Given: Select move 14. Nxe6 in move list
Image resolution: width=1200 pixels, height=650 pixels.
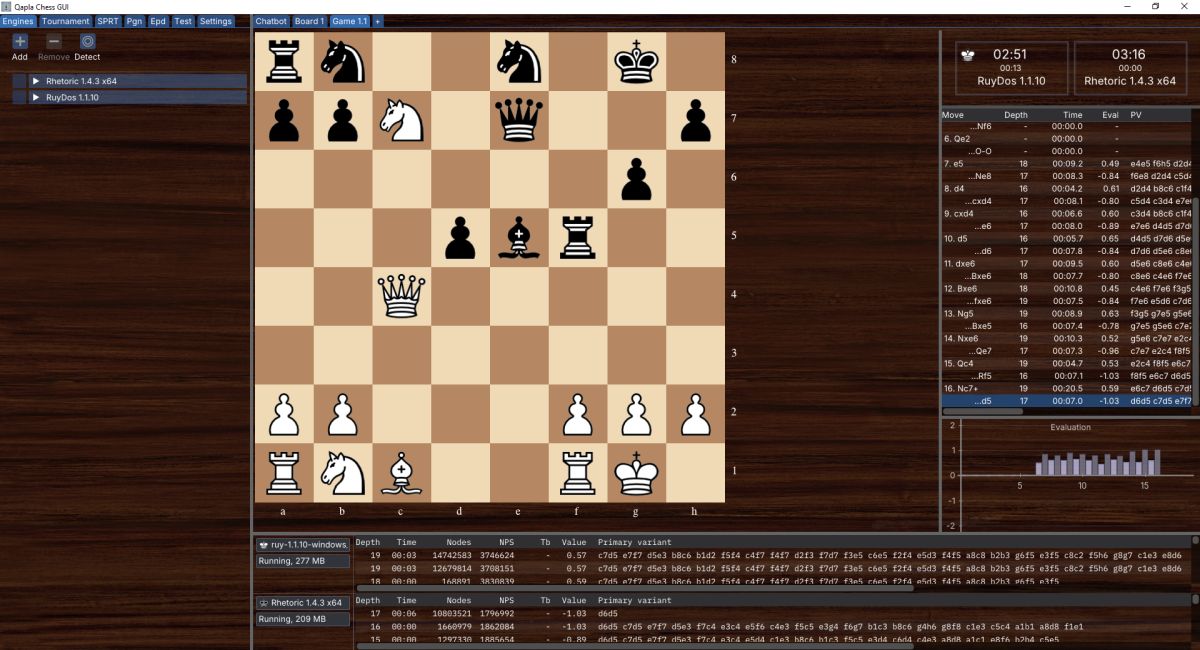Looking at the screenshot, I should tap(1066, 338).
